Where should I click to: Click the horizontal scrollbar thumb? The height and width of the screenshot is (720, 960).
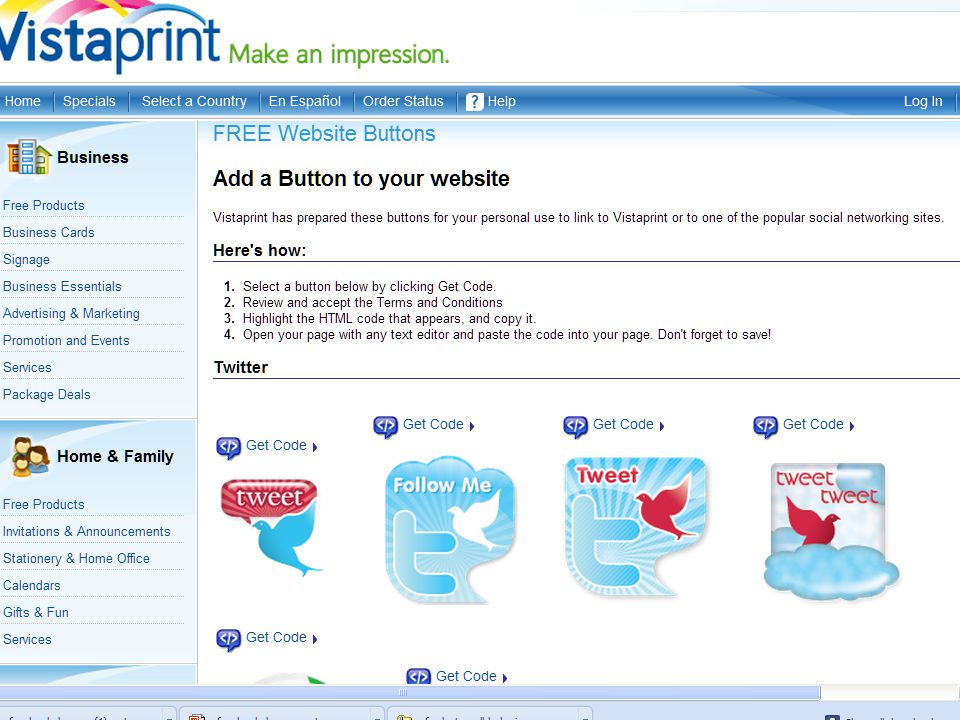click(409, 692)
